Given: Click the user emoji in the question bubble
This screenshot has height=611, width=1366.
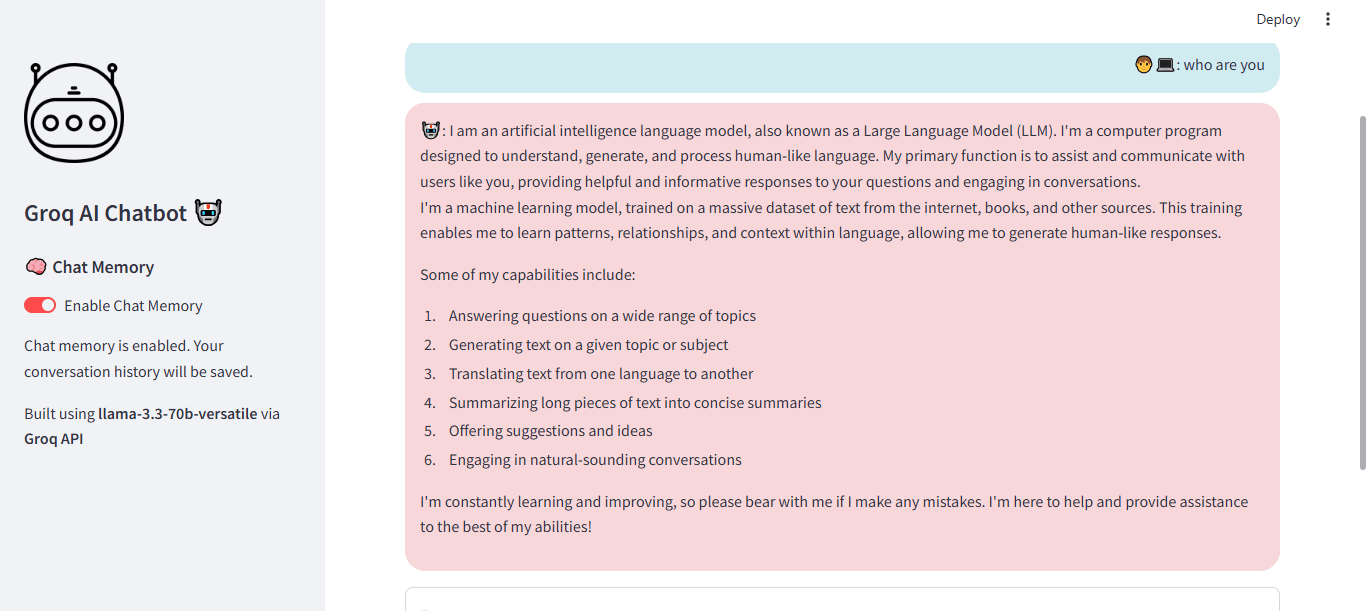Looking at the screenshot, I should point(1144,64).
